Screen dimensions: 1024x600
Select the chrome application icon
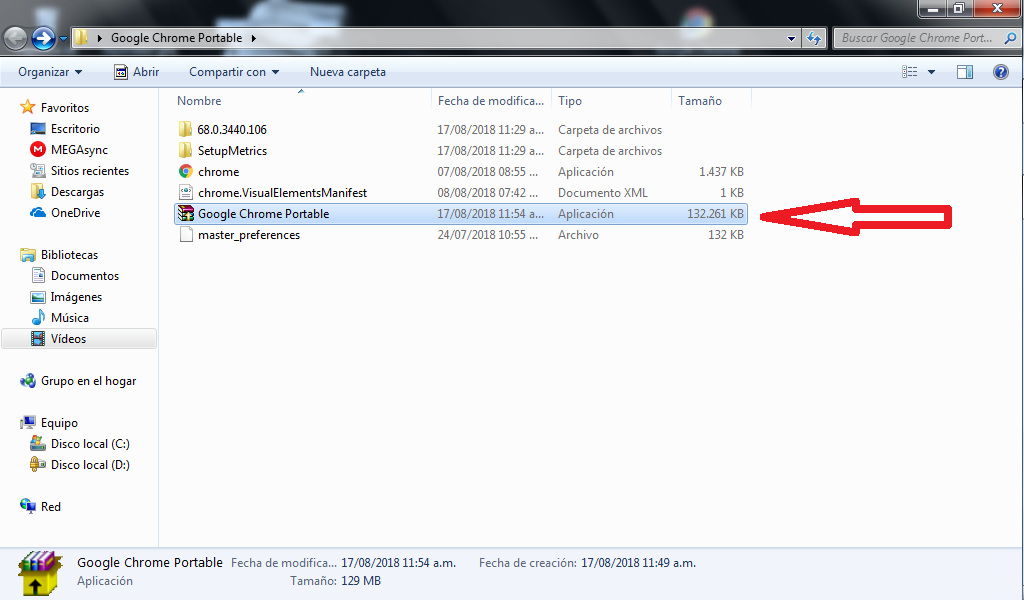186,172
